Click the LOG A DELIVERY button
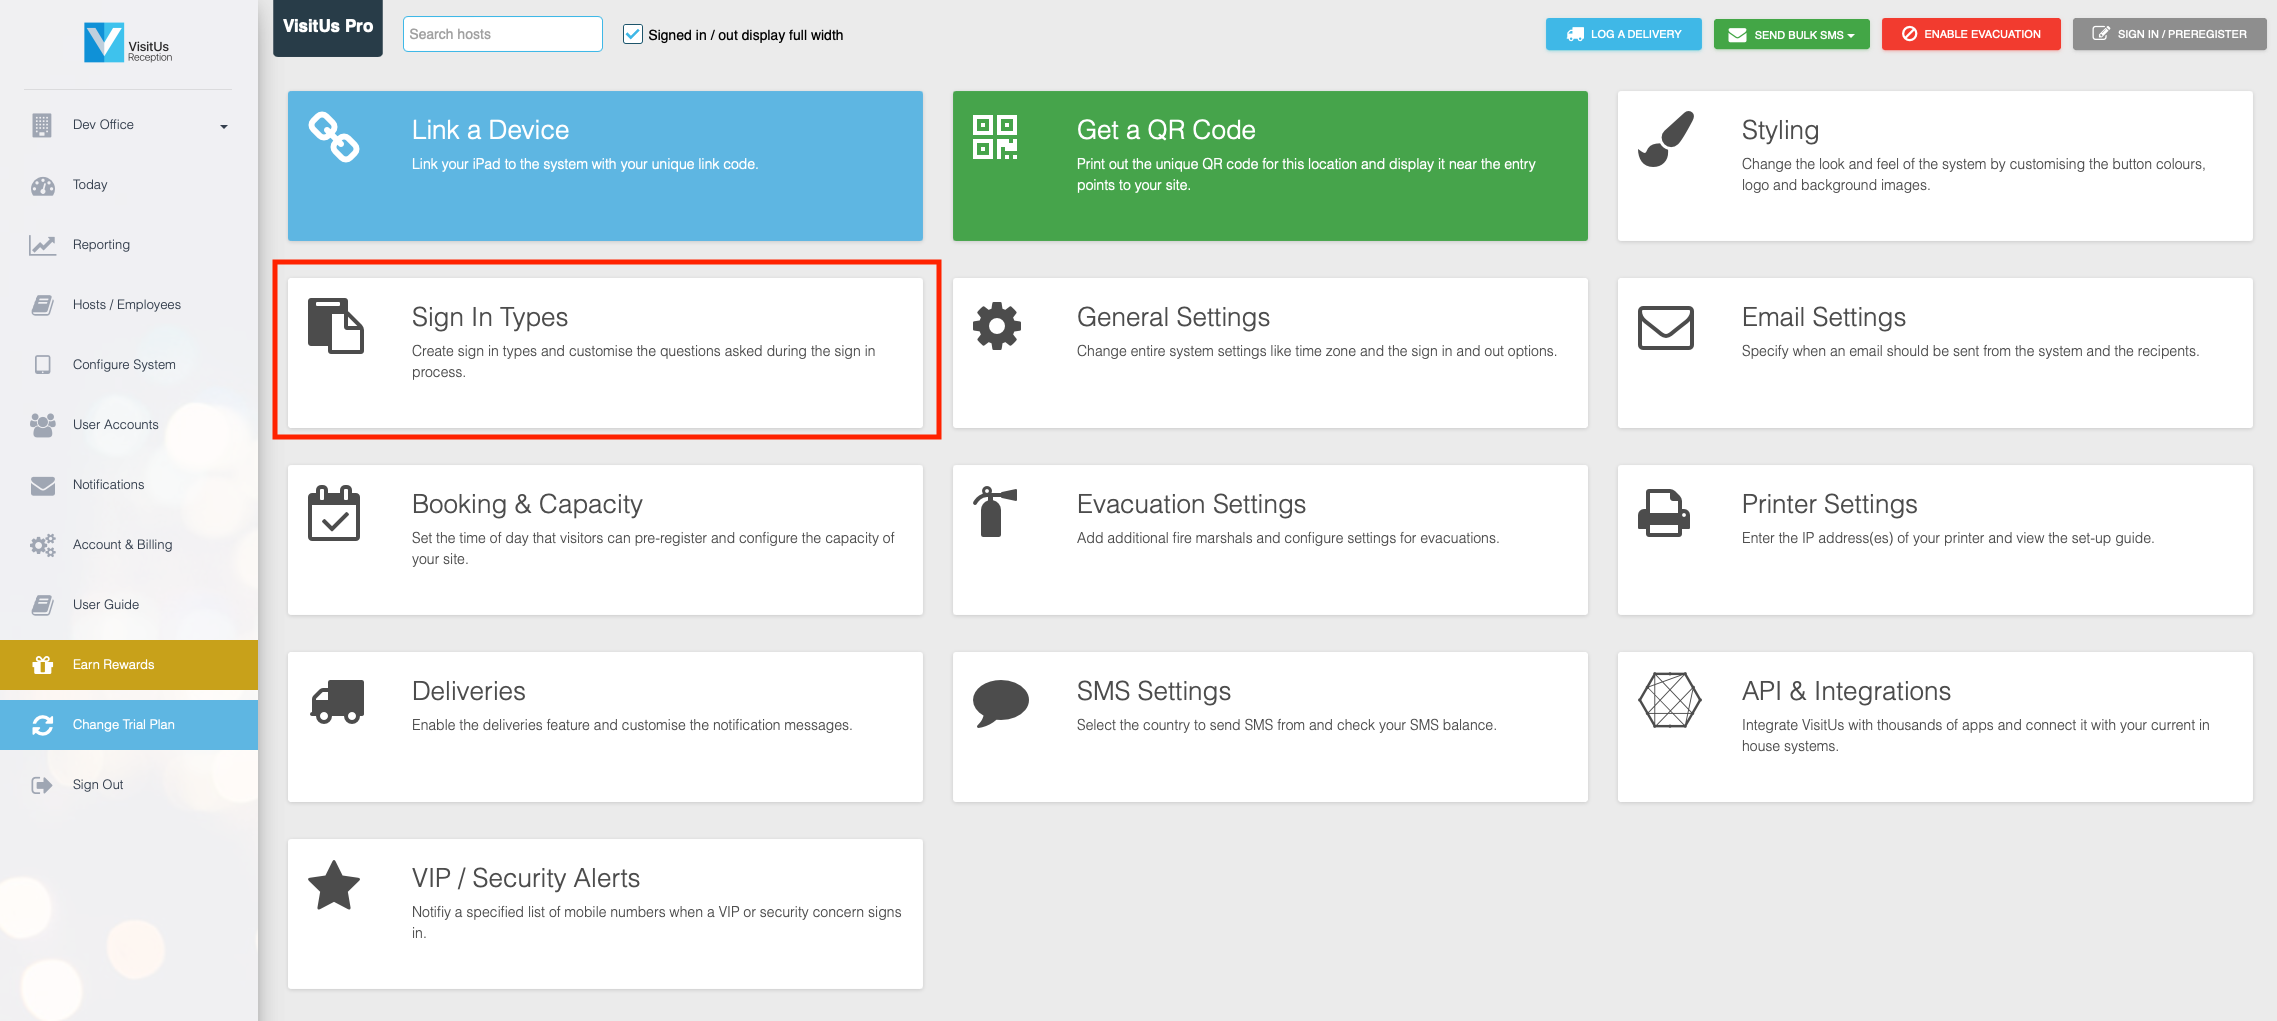Screen dimensions: 2277x1021 pyautogui.click(x=1623, y=33)
